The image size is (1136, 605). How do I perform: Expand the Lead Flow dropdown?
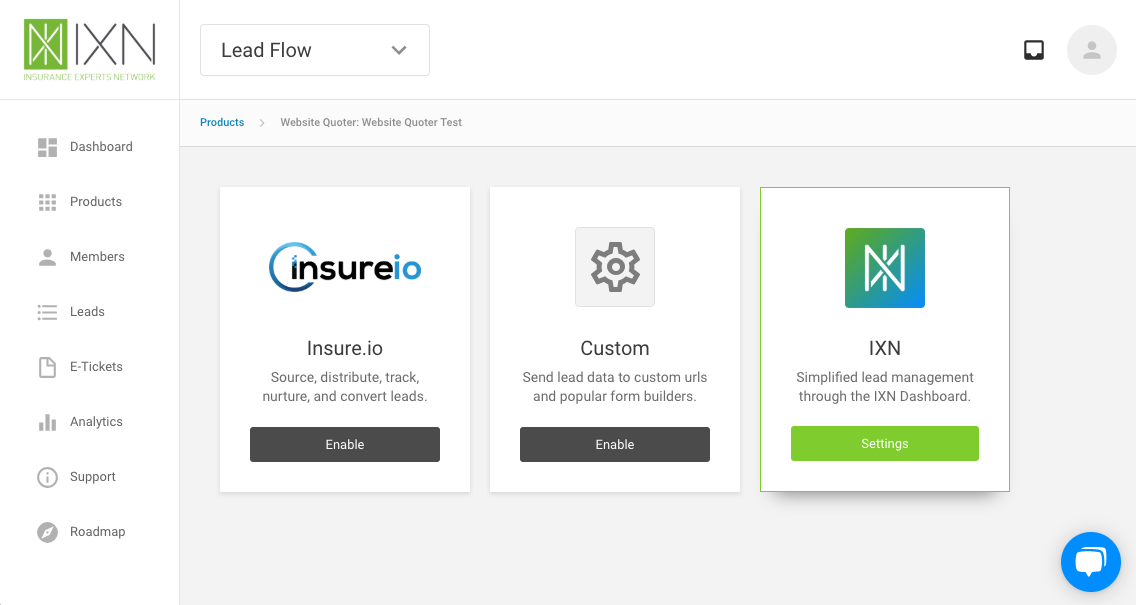(x=315, y=50)
